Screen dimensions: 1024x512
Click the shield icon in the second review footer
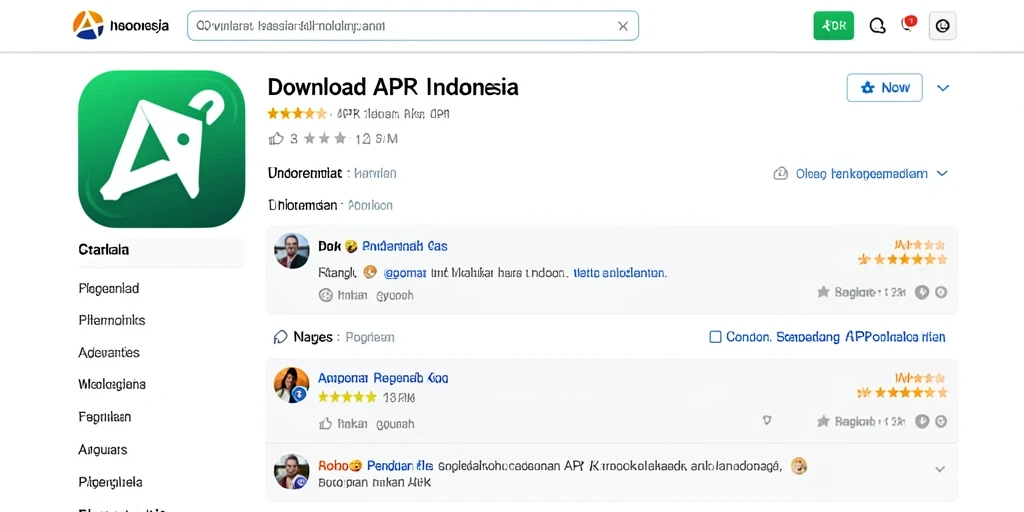767,421
